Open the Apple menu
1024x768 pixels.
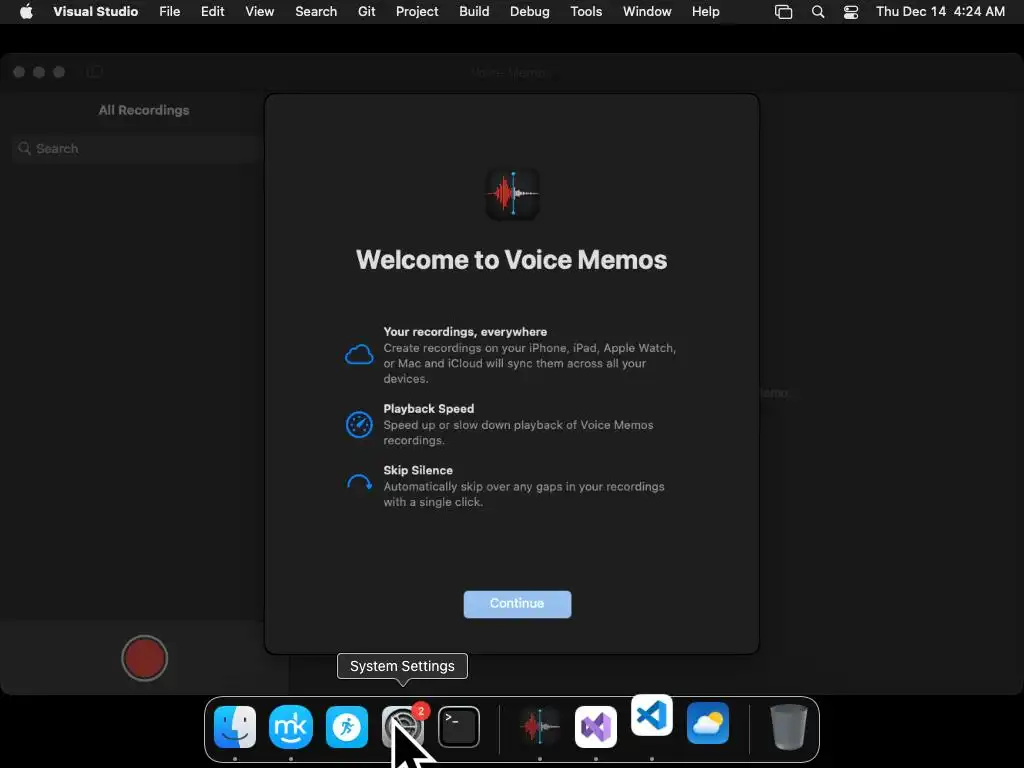pos(26,11)
